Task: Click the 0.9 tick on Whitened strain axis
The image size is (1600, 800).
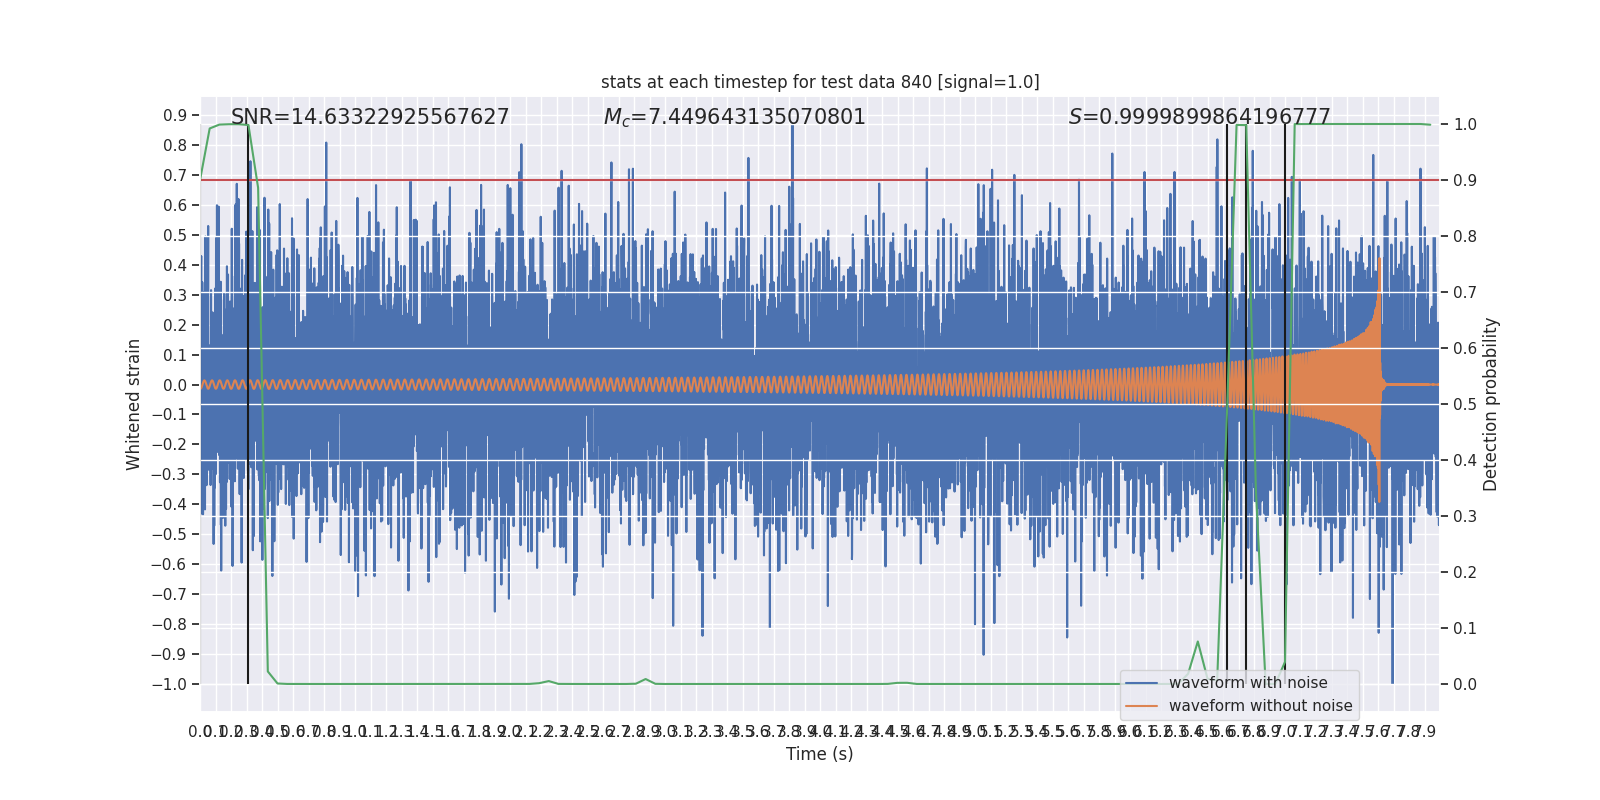Action: [x=175, y=116]
